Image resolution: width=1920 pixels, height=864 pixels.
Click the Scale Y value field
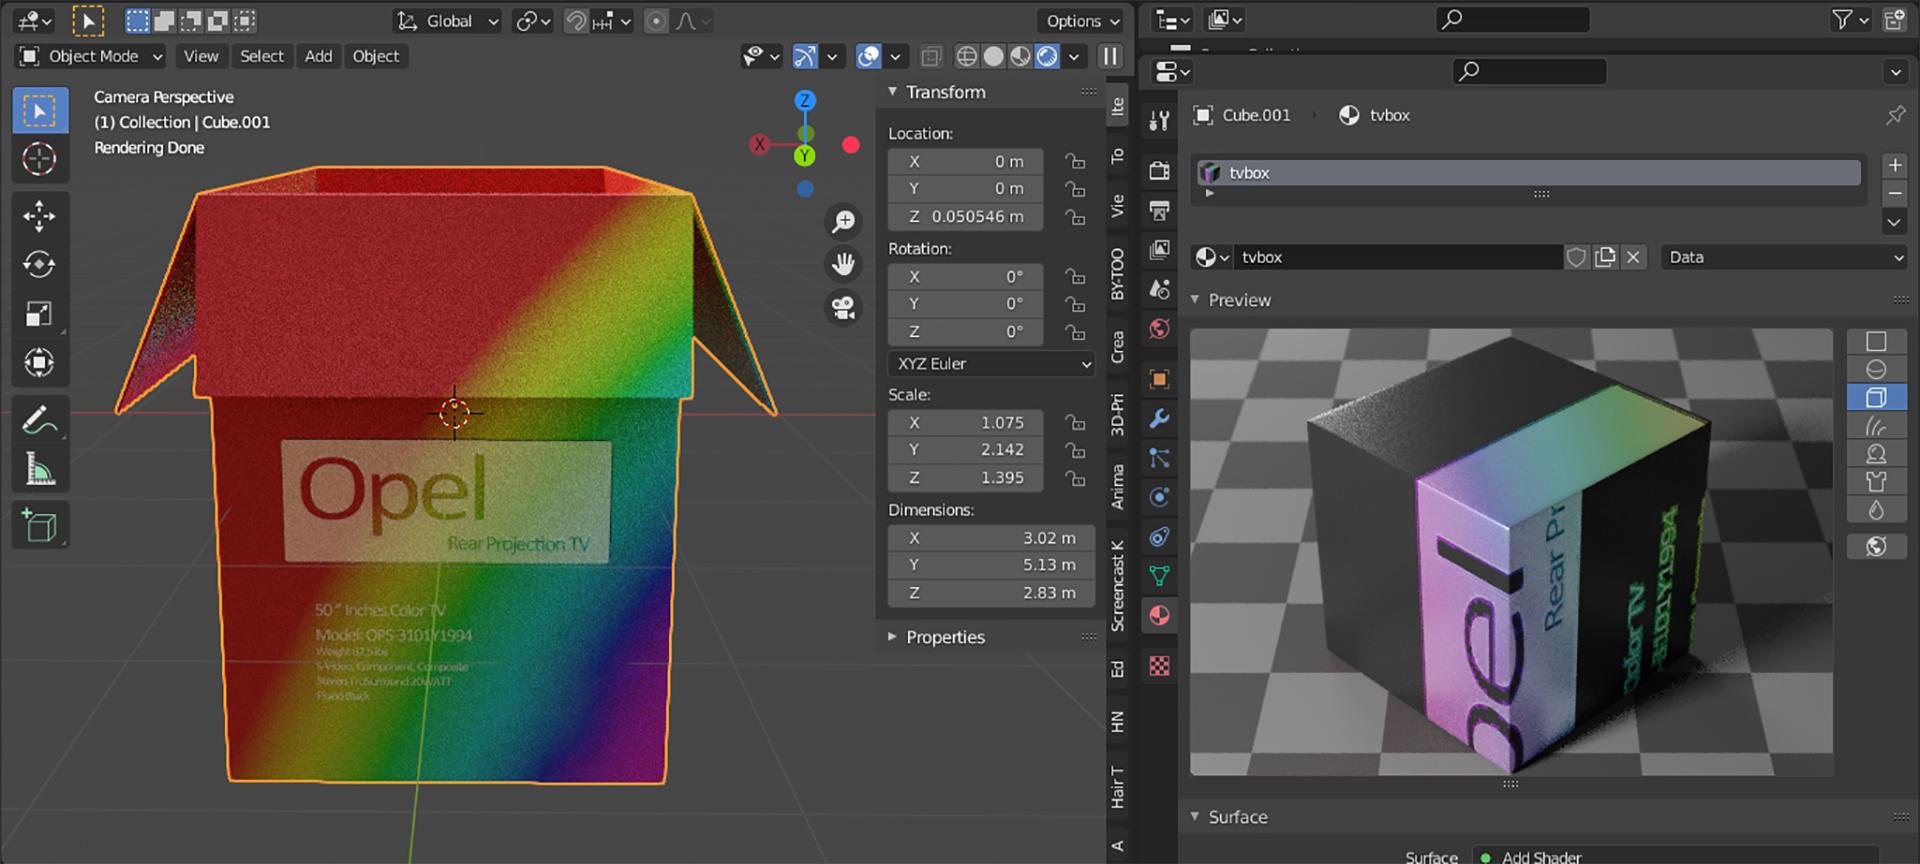click(x=965, y=450)
